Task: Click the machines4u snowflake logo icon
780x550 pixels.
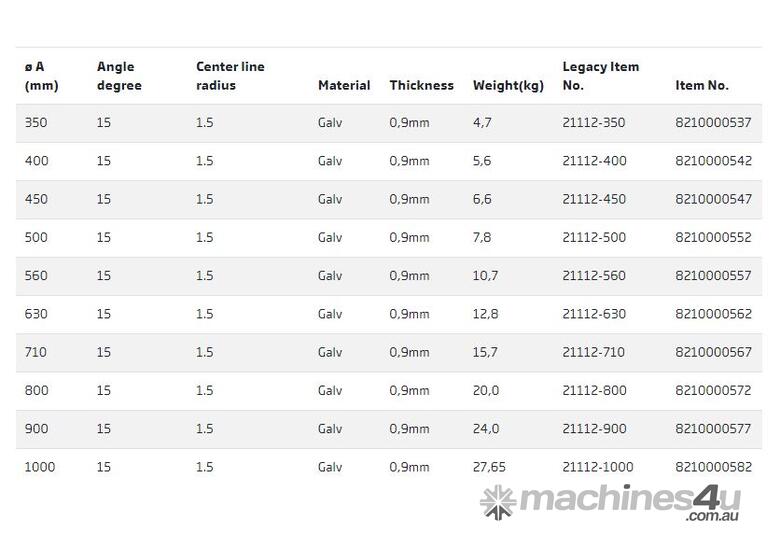Action: (x=497, y=502)
